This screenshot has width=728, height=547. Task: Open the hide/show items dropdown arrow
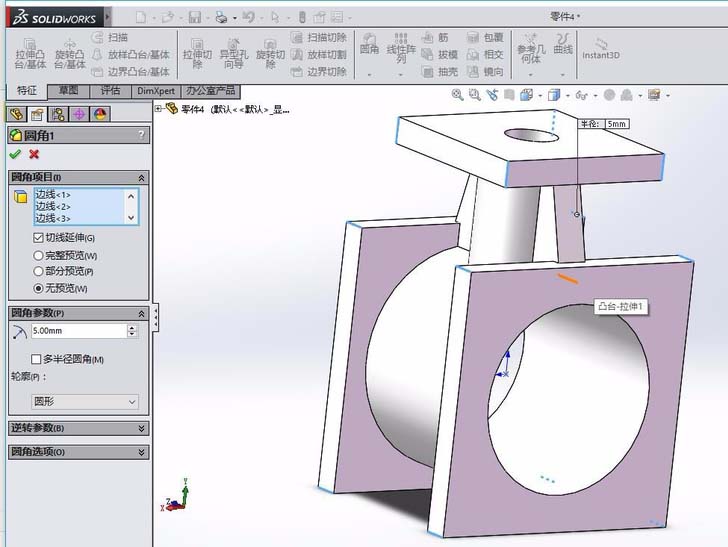pos(595,96)
